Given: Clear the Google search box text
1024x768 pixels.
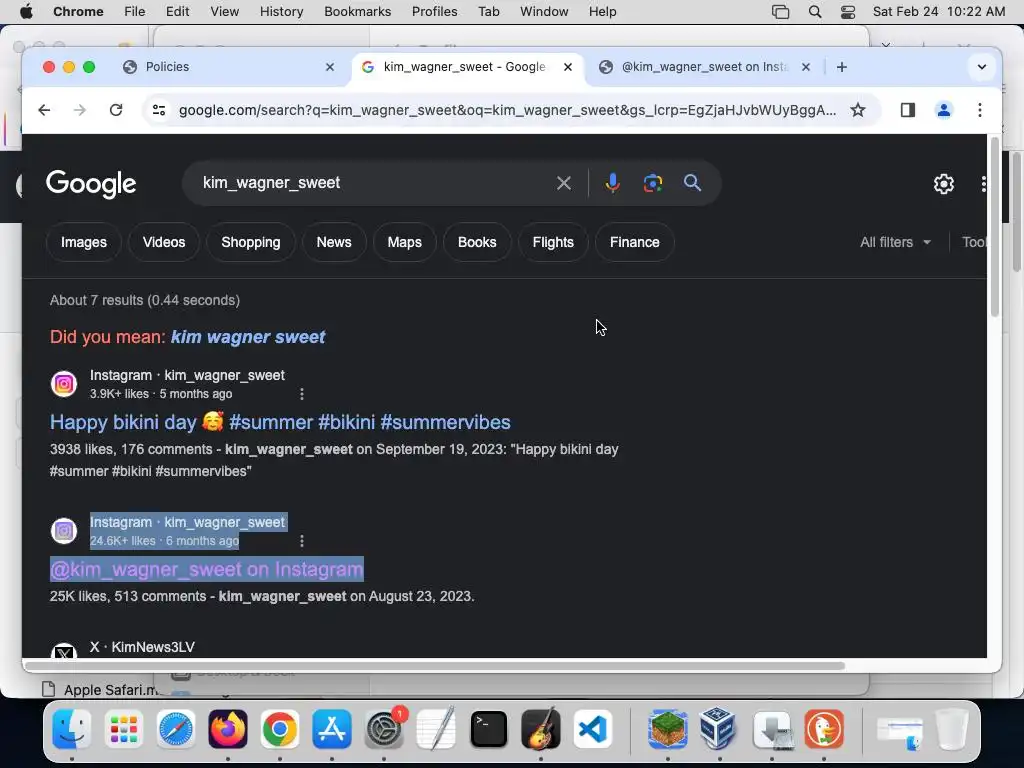Looking at the screenshot, I should tap(564, 183).
